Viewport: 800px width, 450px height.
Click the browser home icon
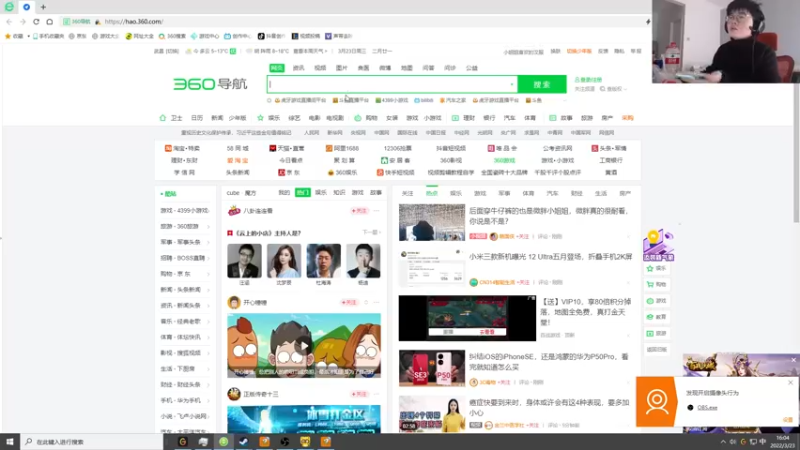coord(49,21)
